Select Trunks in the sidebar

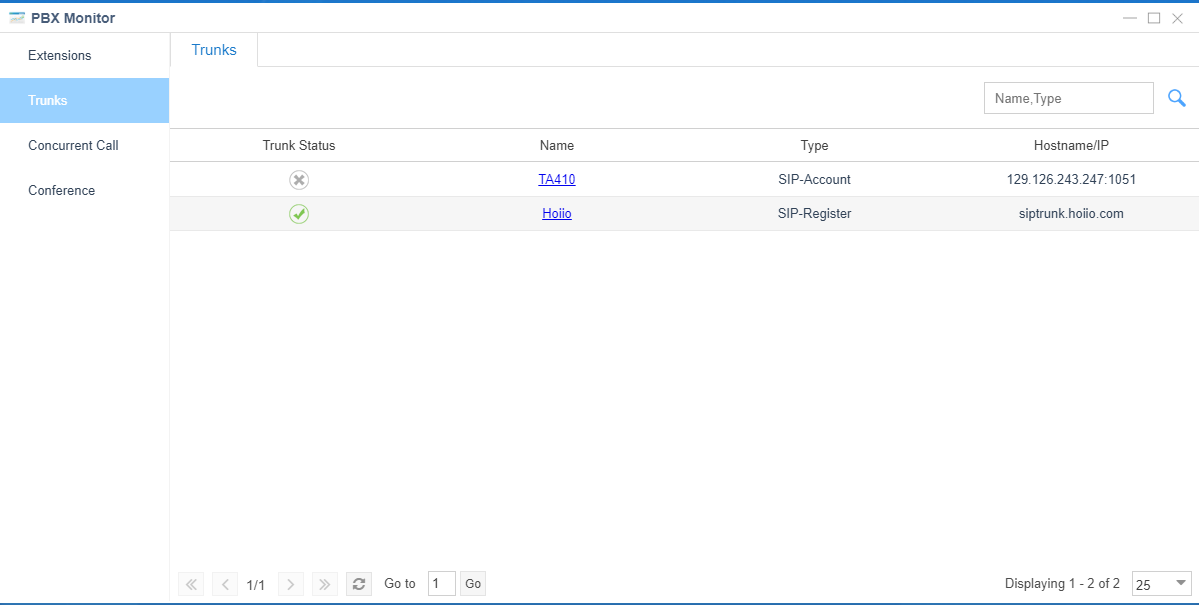(84, 100)
